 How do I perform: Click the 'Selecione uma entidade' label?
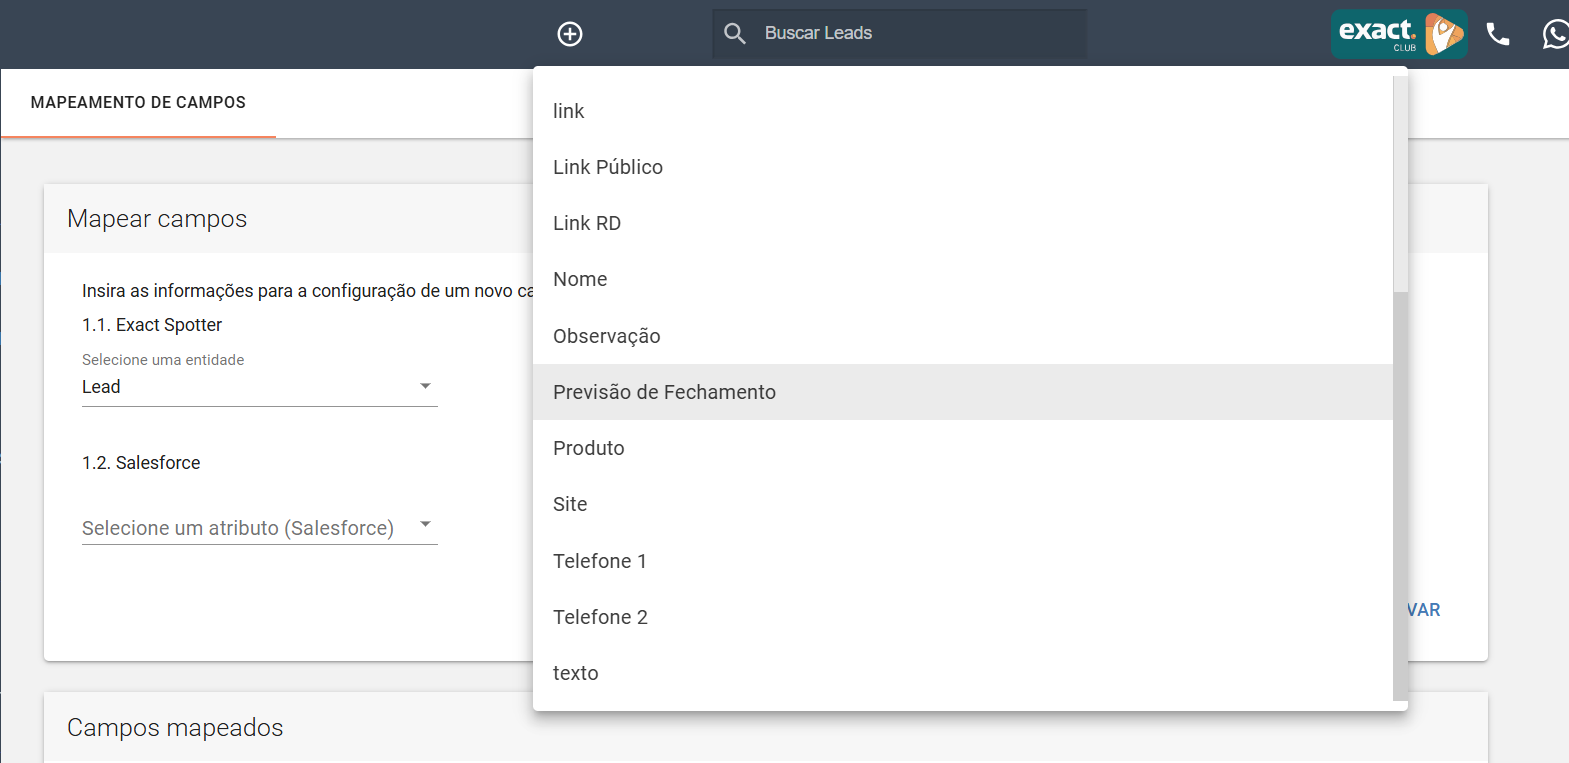[x=163, y=360]
